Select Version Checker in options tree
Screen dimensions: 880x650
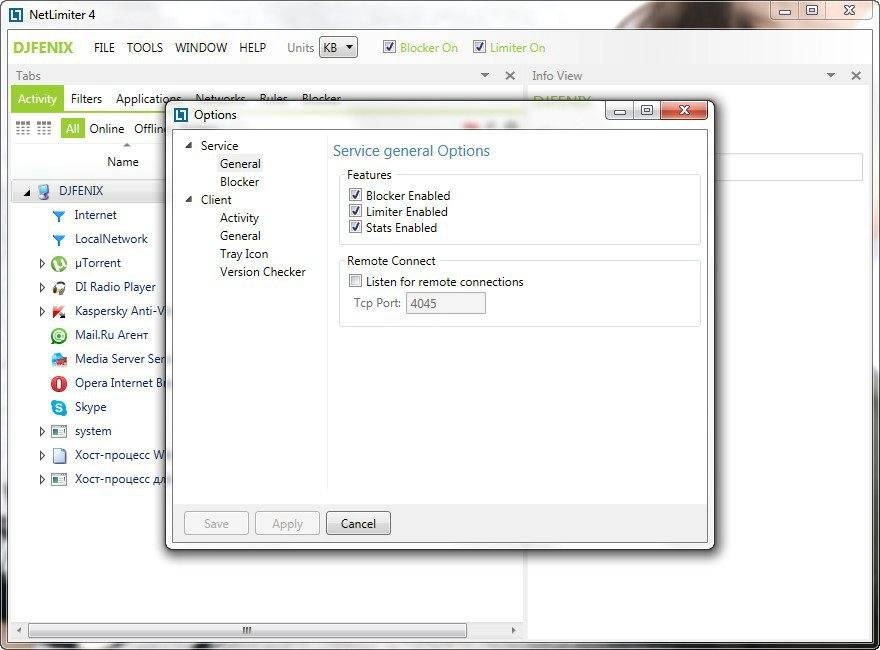pos(263,272)
